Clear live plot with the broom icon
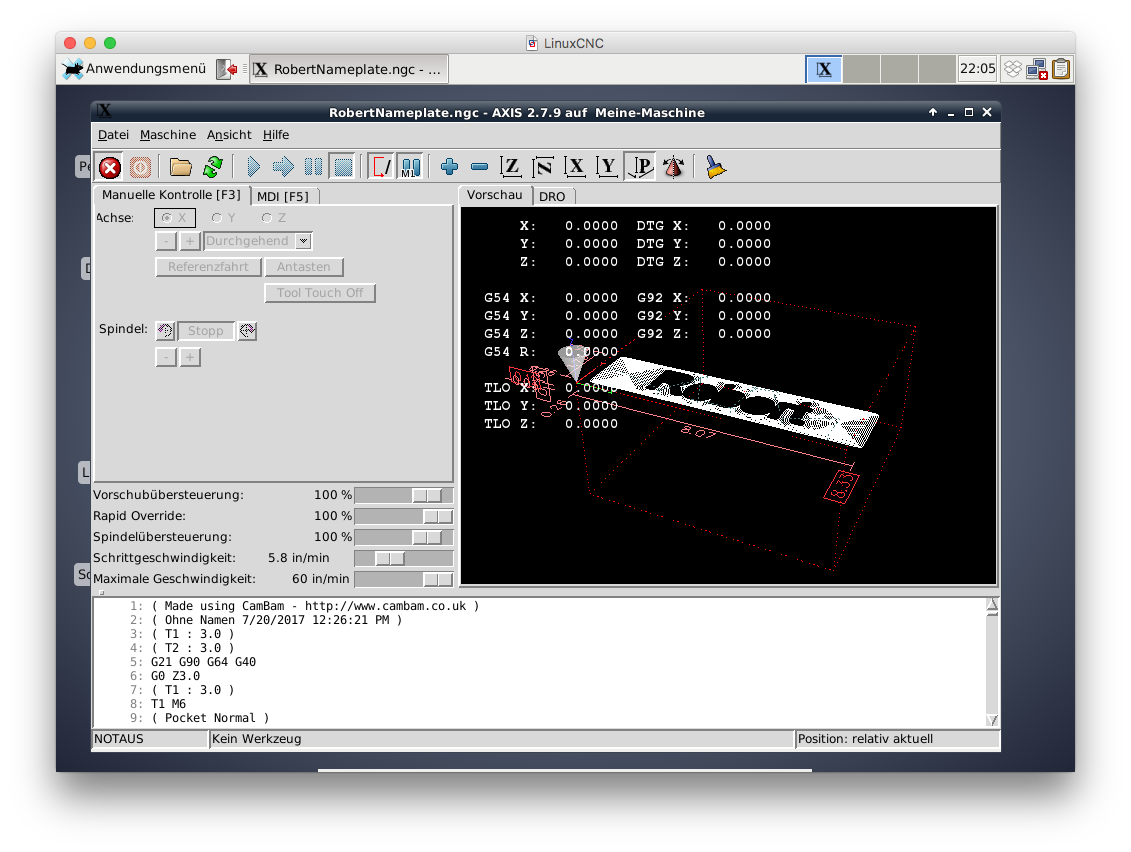The width and height of the screenshot is (1131, 852). pyautogui.click(x=715, y=167)
